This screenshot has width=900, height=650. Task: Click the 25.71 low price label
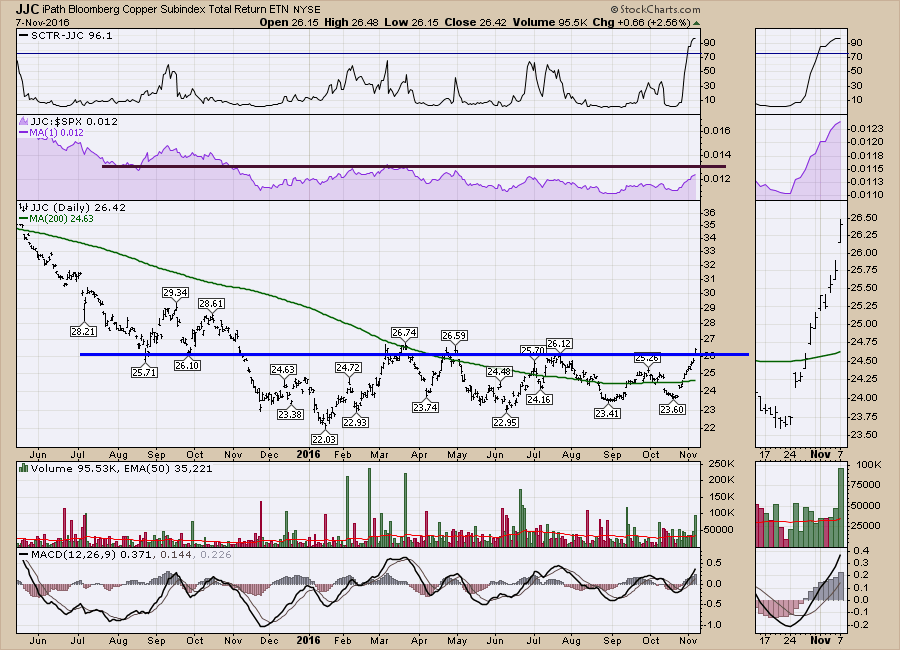pyautogui.click(x=144, y=372)
